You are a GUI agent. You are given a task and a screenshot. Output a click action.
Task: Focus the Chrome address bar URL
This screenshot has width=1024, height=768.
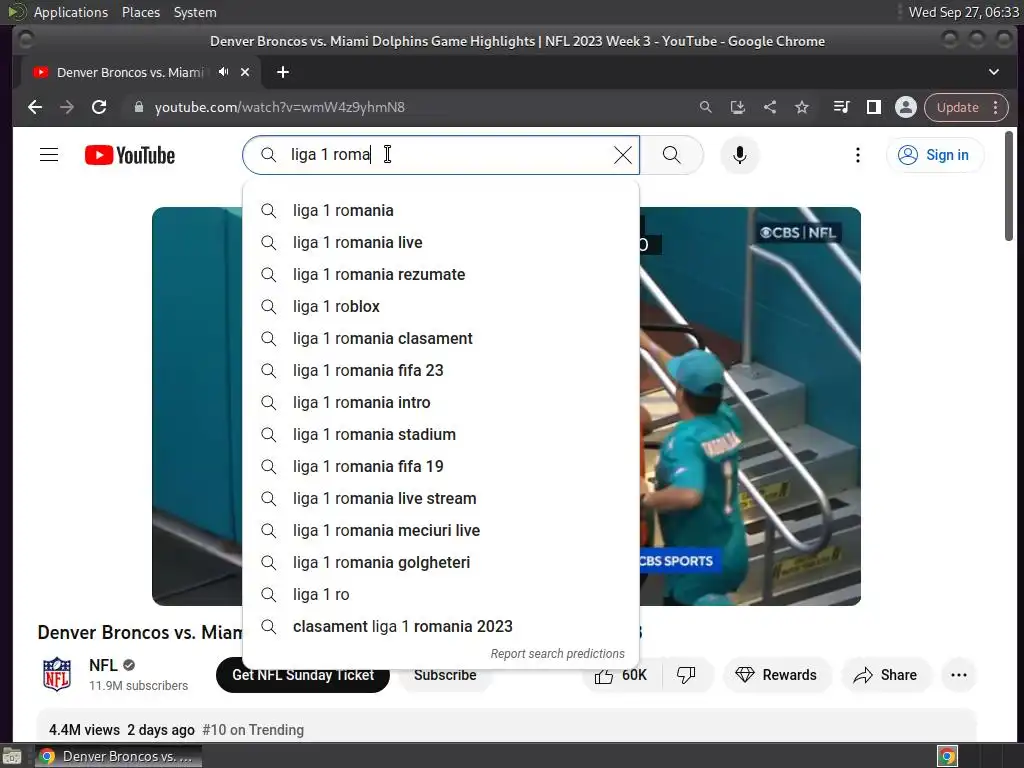280,107
